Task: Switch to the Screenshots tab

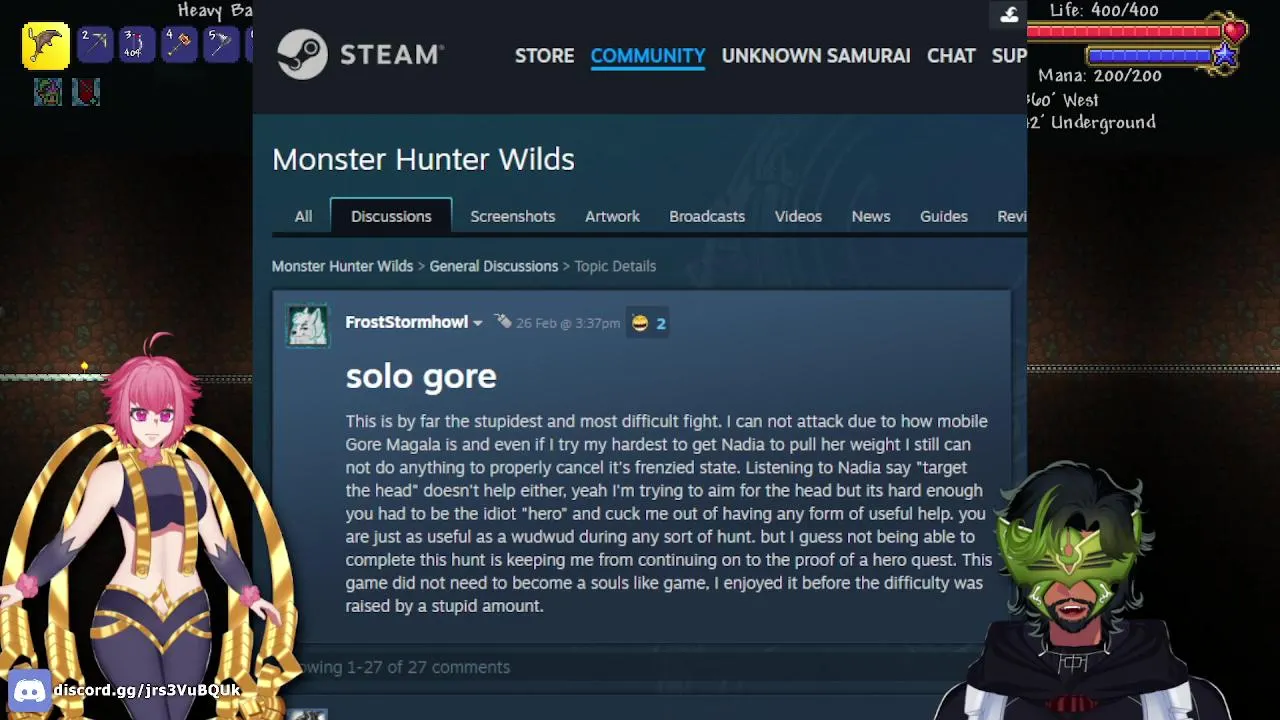Action: coord(513,216)
